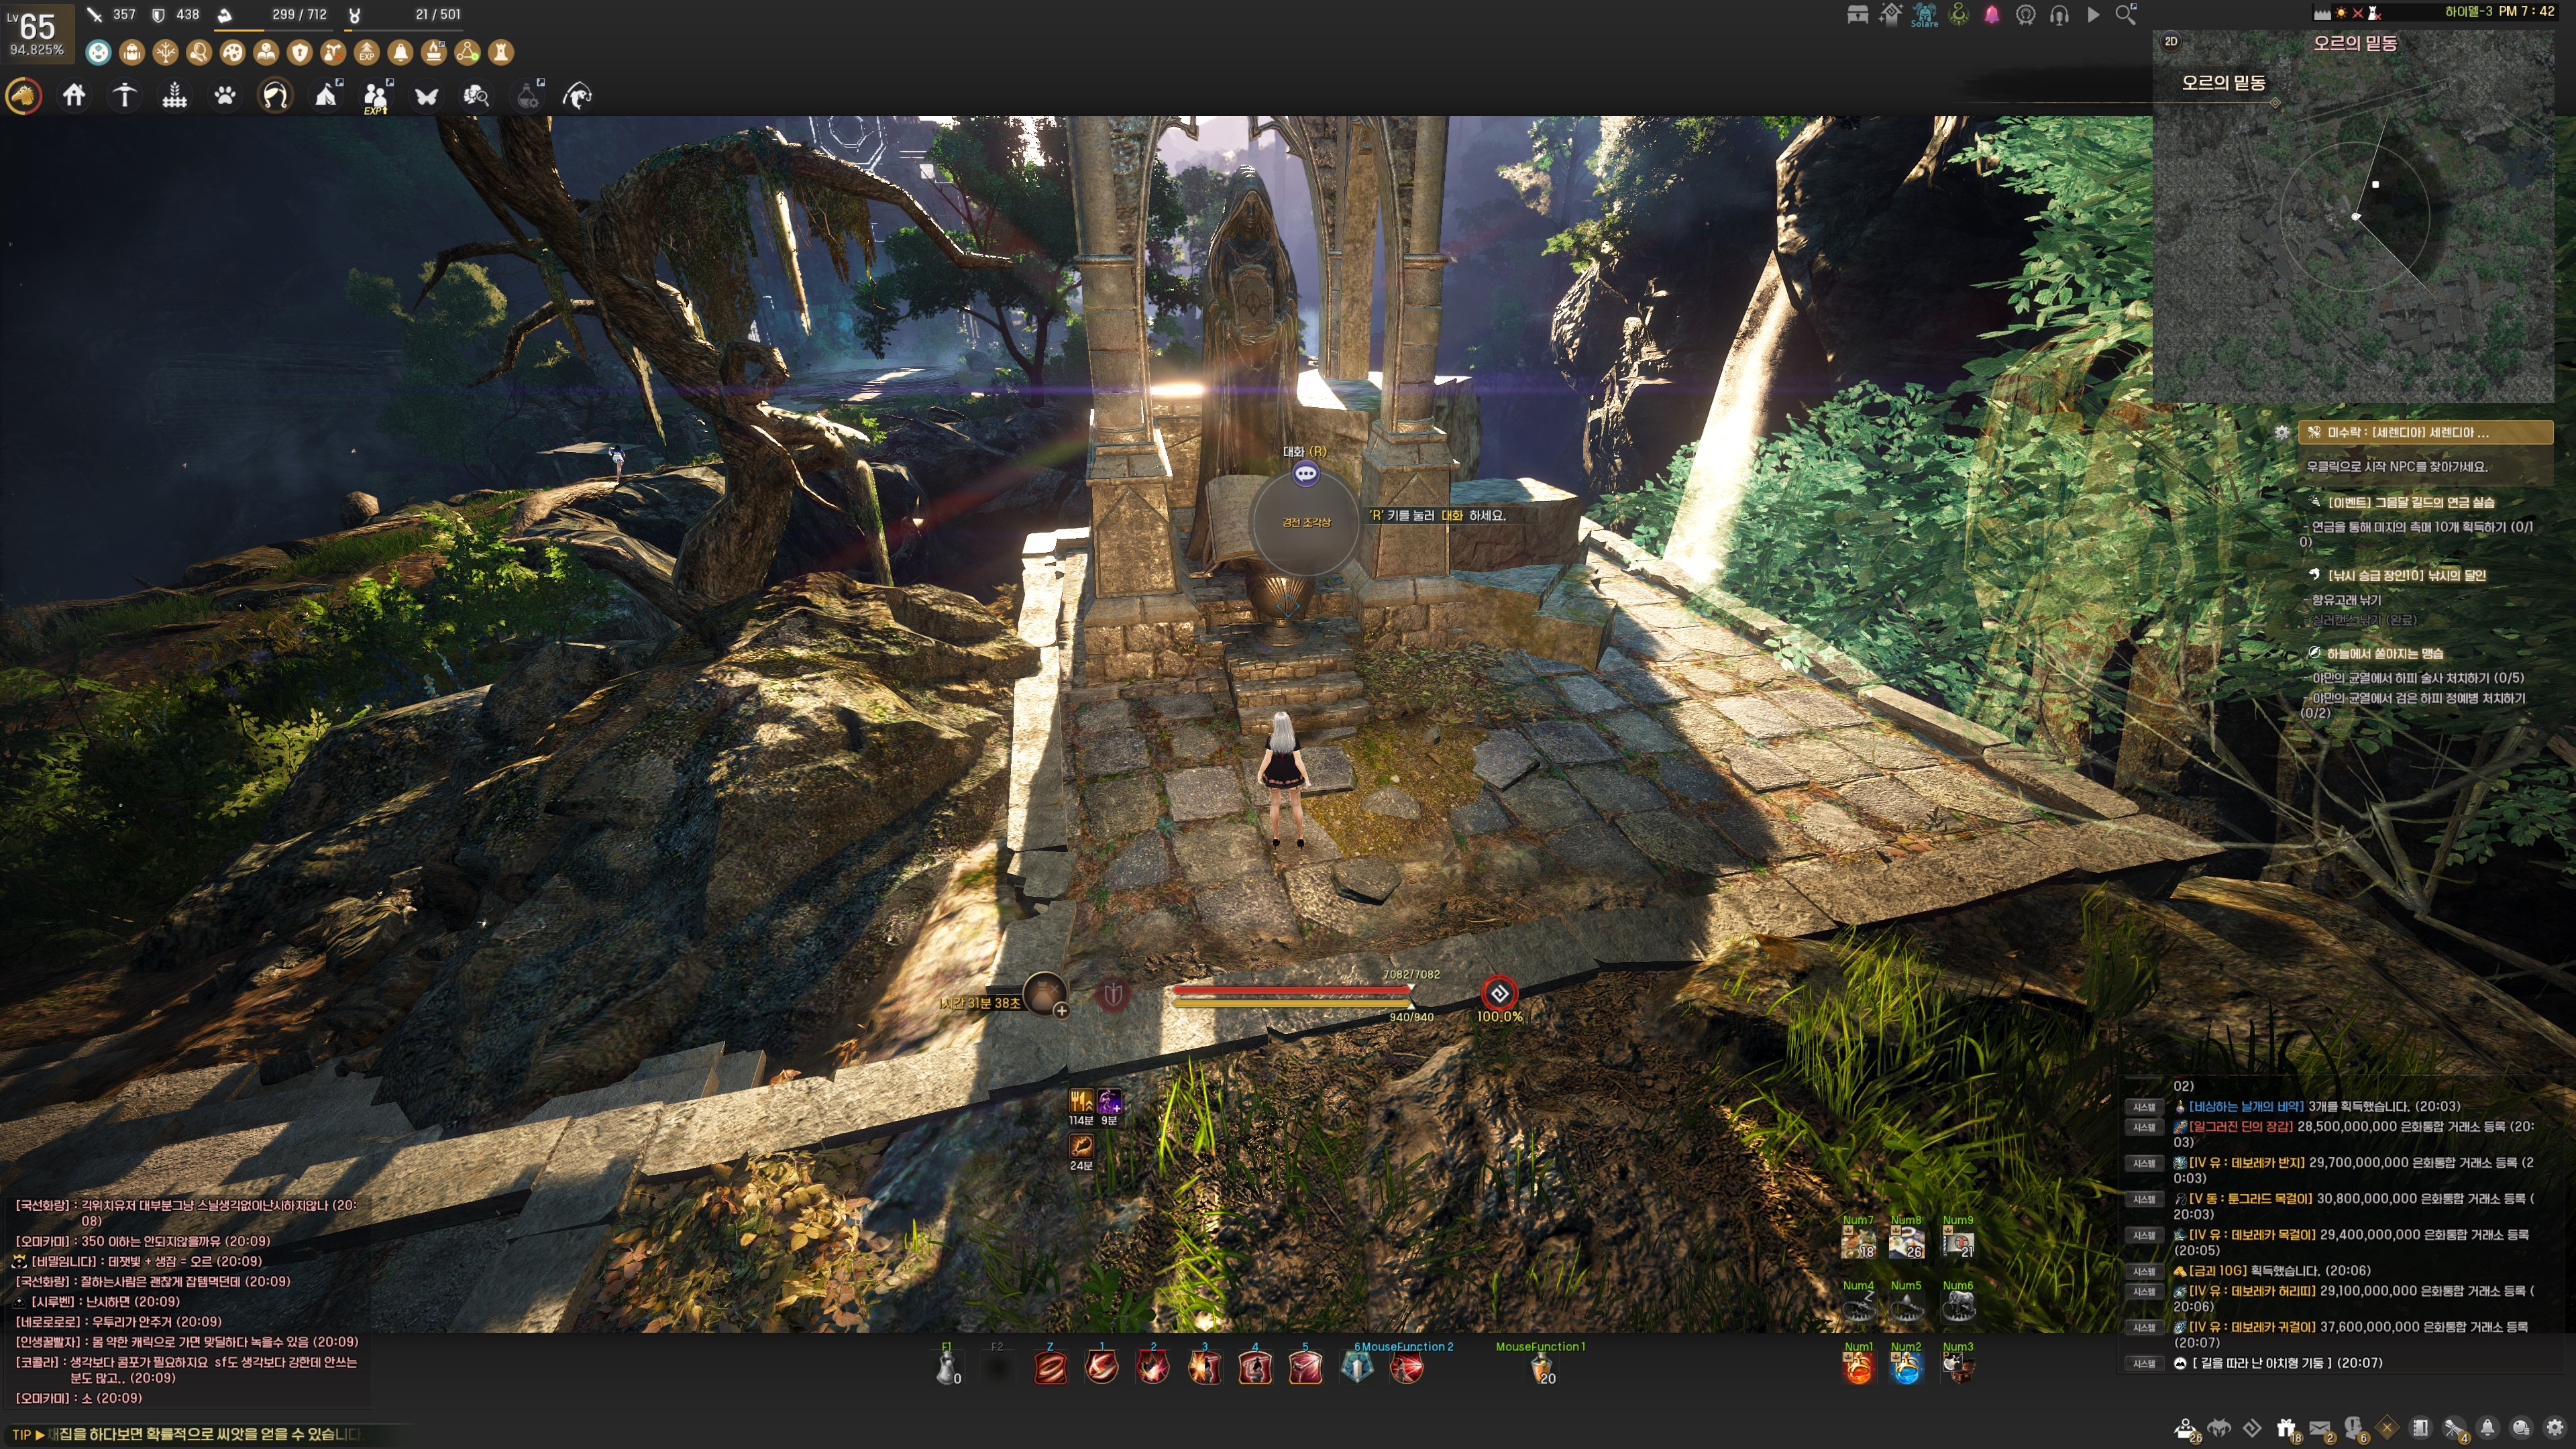2576x1449 pixels.
Task: Use the F1 potion quick slot
Action: [947, 1367]
